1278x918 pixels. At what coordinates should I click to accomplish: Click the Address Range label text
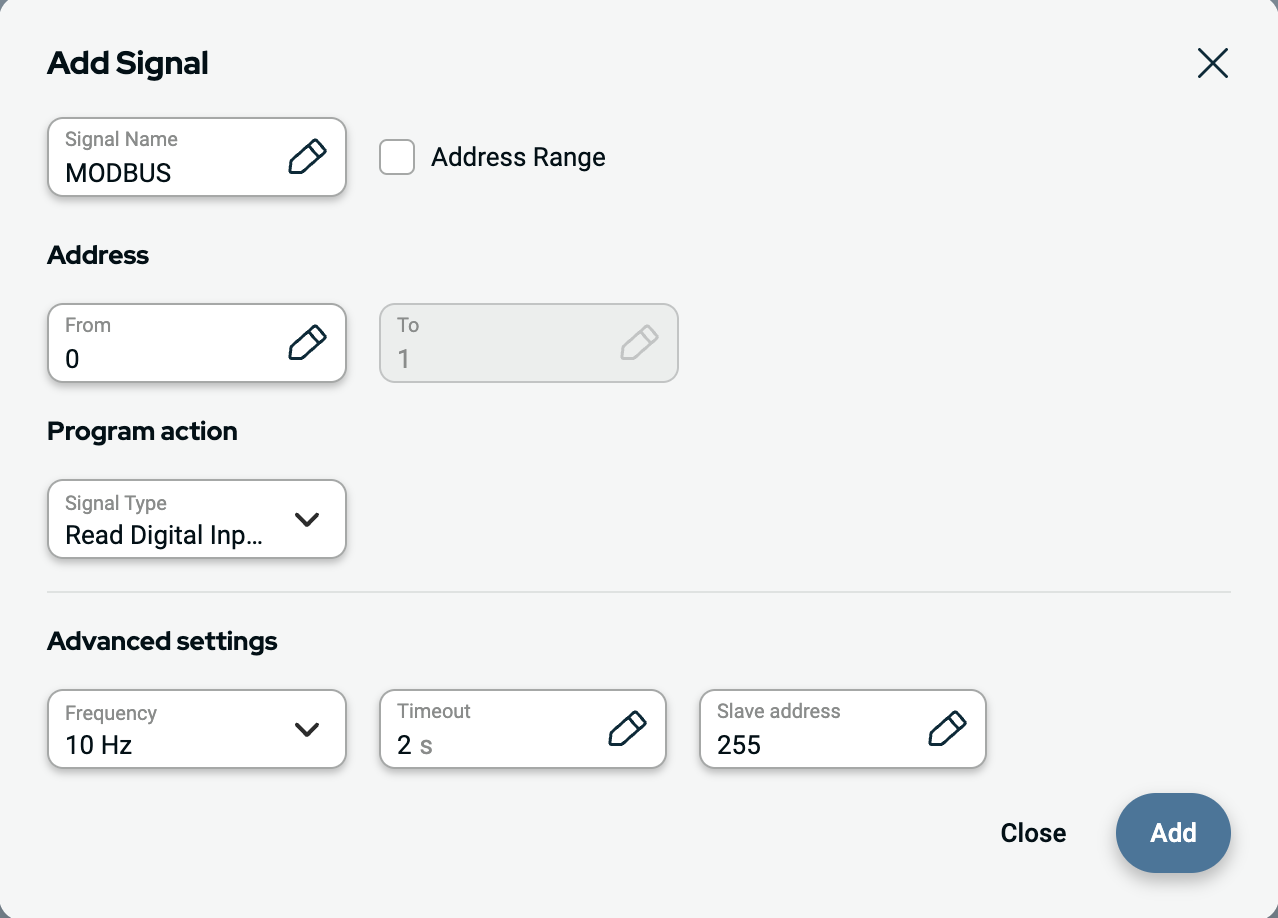tap(518, 158)
